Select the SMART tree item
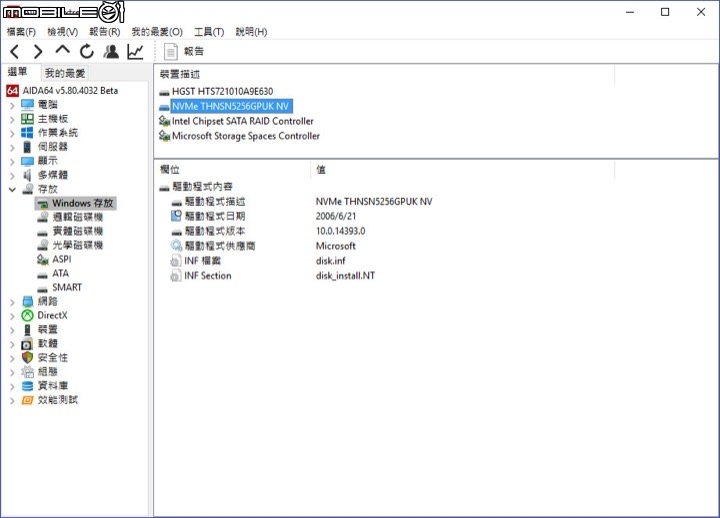 (x=67, y=287)
